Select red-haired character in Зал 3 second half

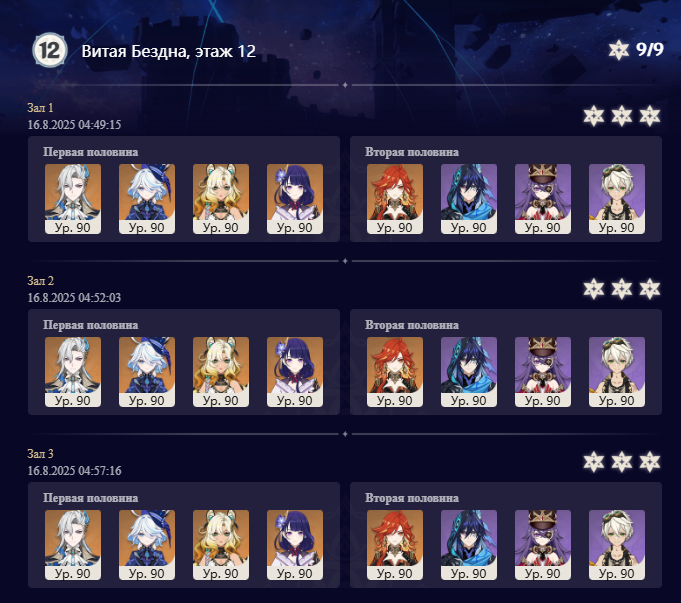(x=395, y=545)
